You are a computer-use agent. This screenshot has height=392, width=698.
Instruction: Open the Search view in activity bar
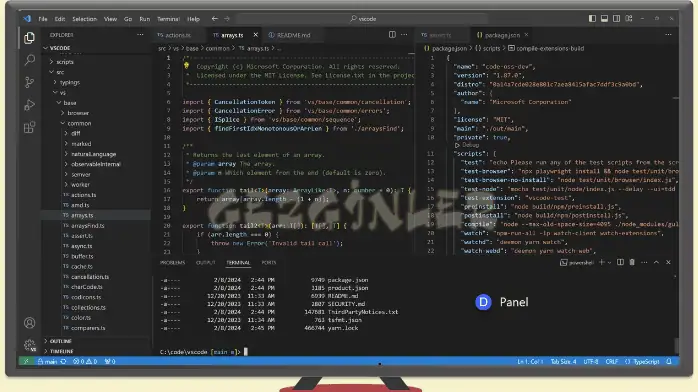tap(29, 60)
